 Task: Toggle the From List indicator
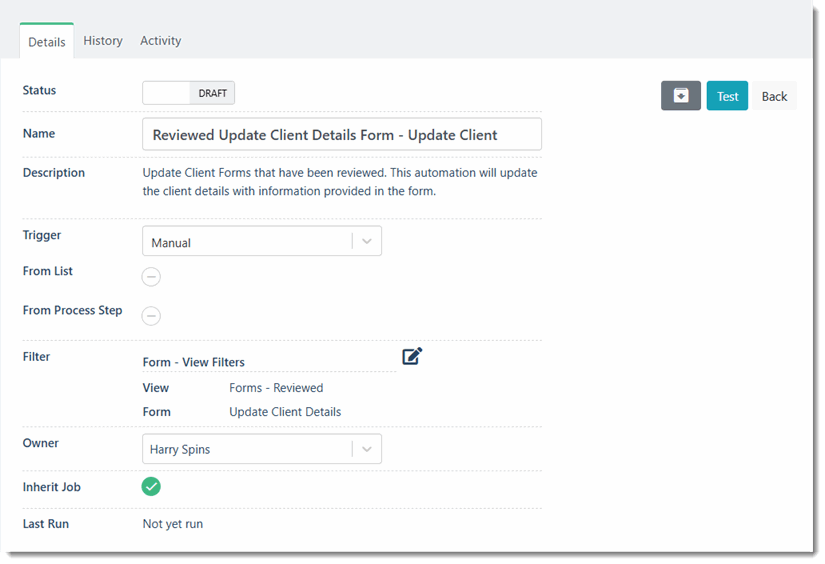click(151, 276)
